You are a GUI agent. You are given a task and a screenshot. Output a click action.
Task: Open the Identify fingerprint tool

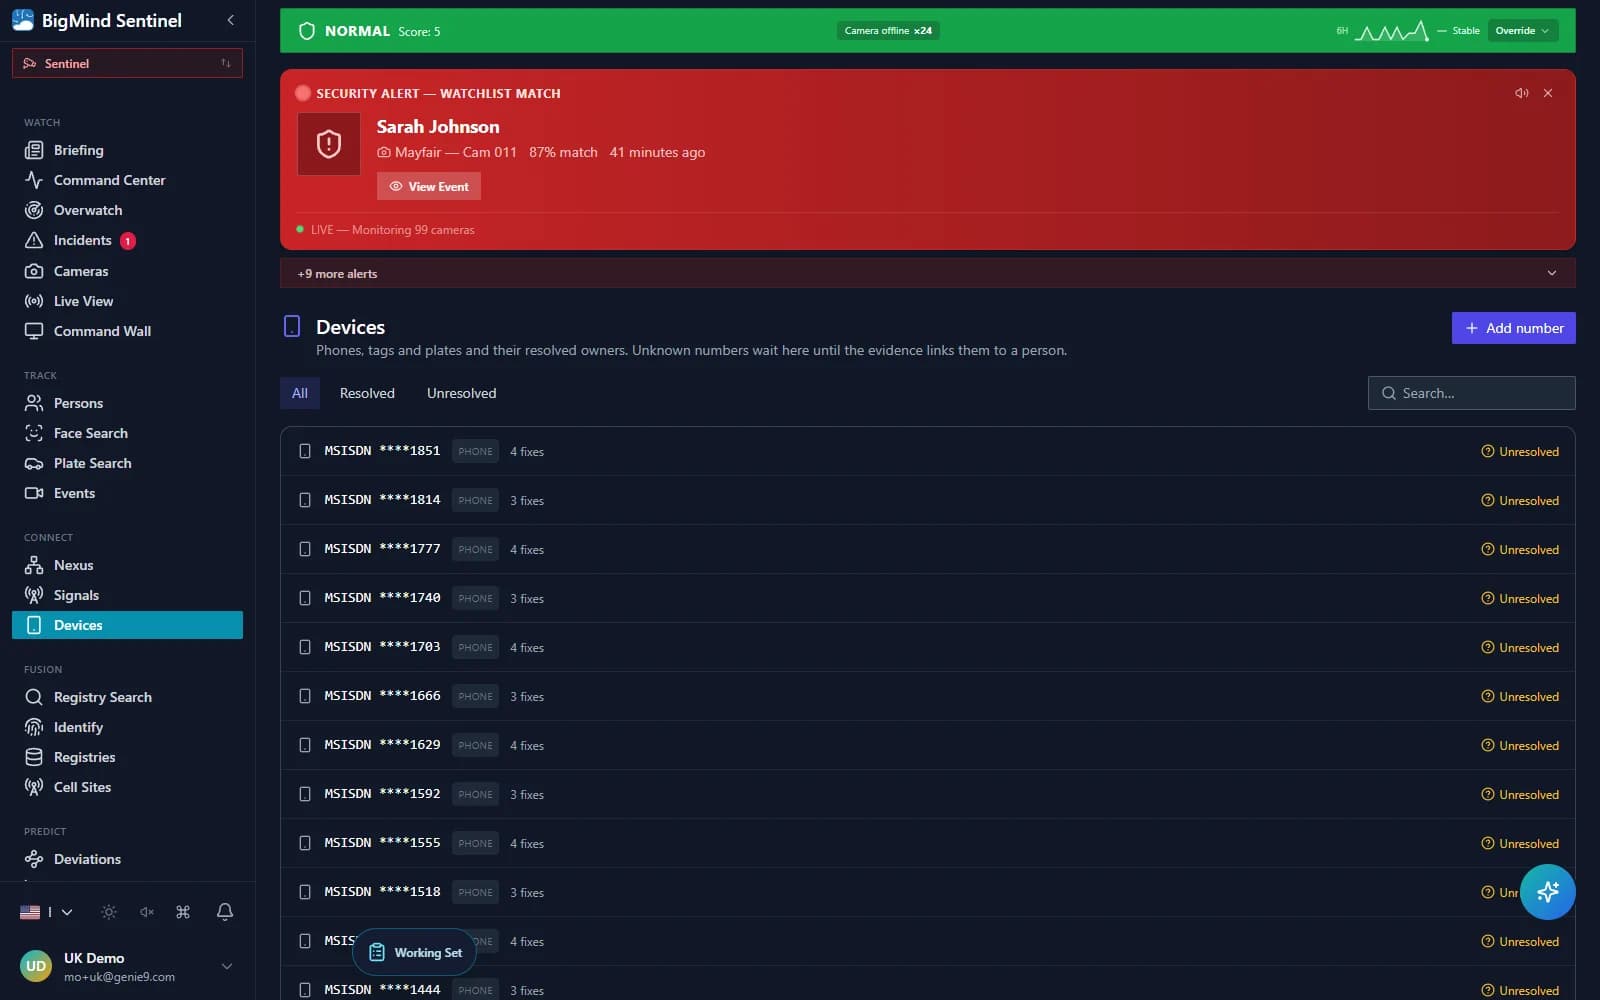tap(127, 727)
